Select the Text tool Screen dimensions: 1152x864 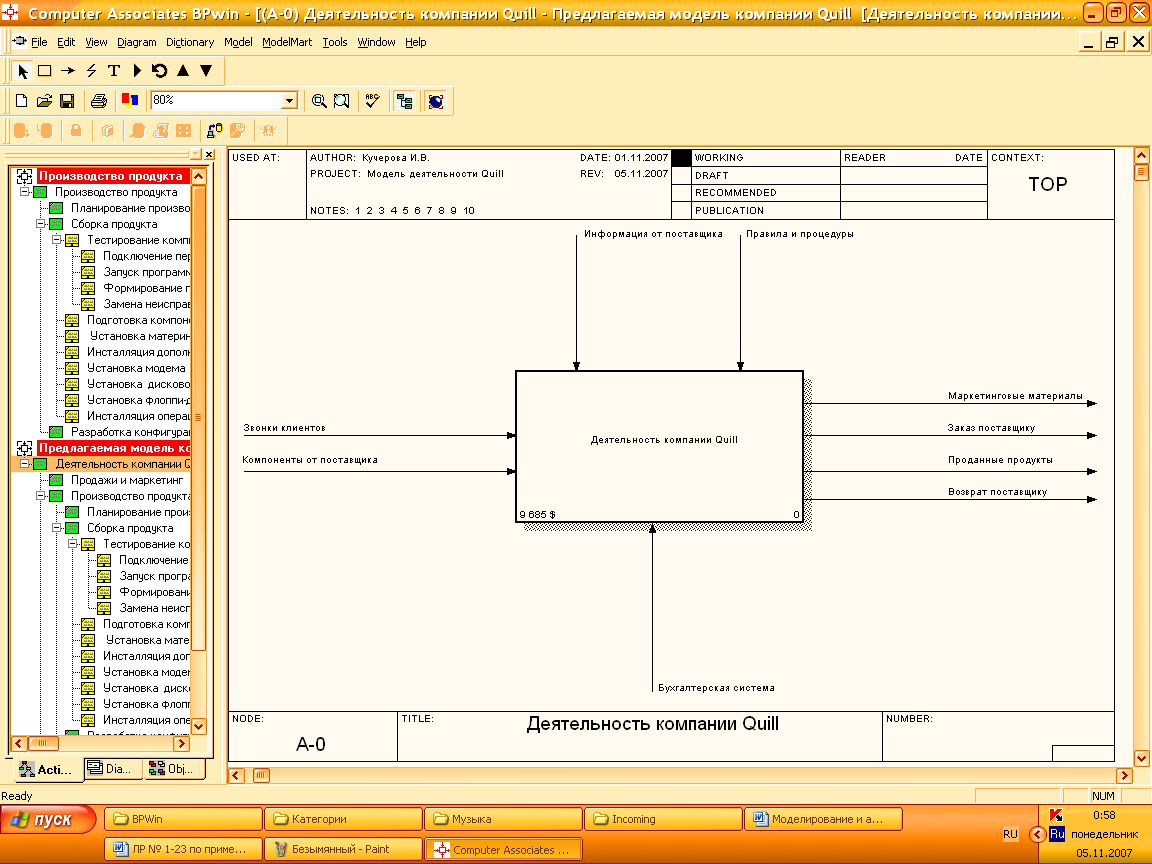(114, 71)
